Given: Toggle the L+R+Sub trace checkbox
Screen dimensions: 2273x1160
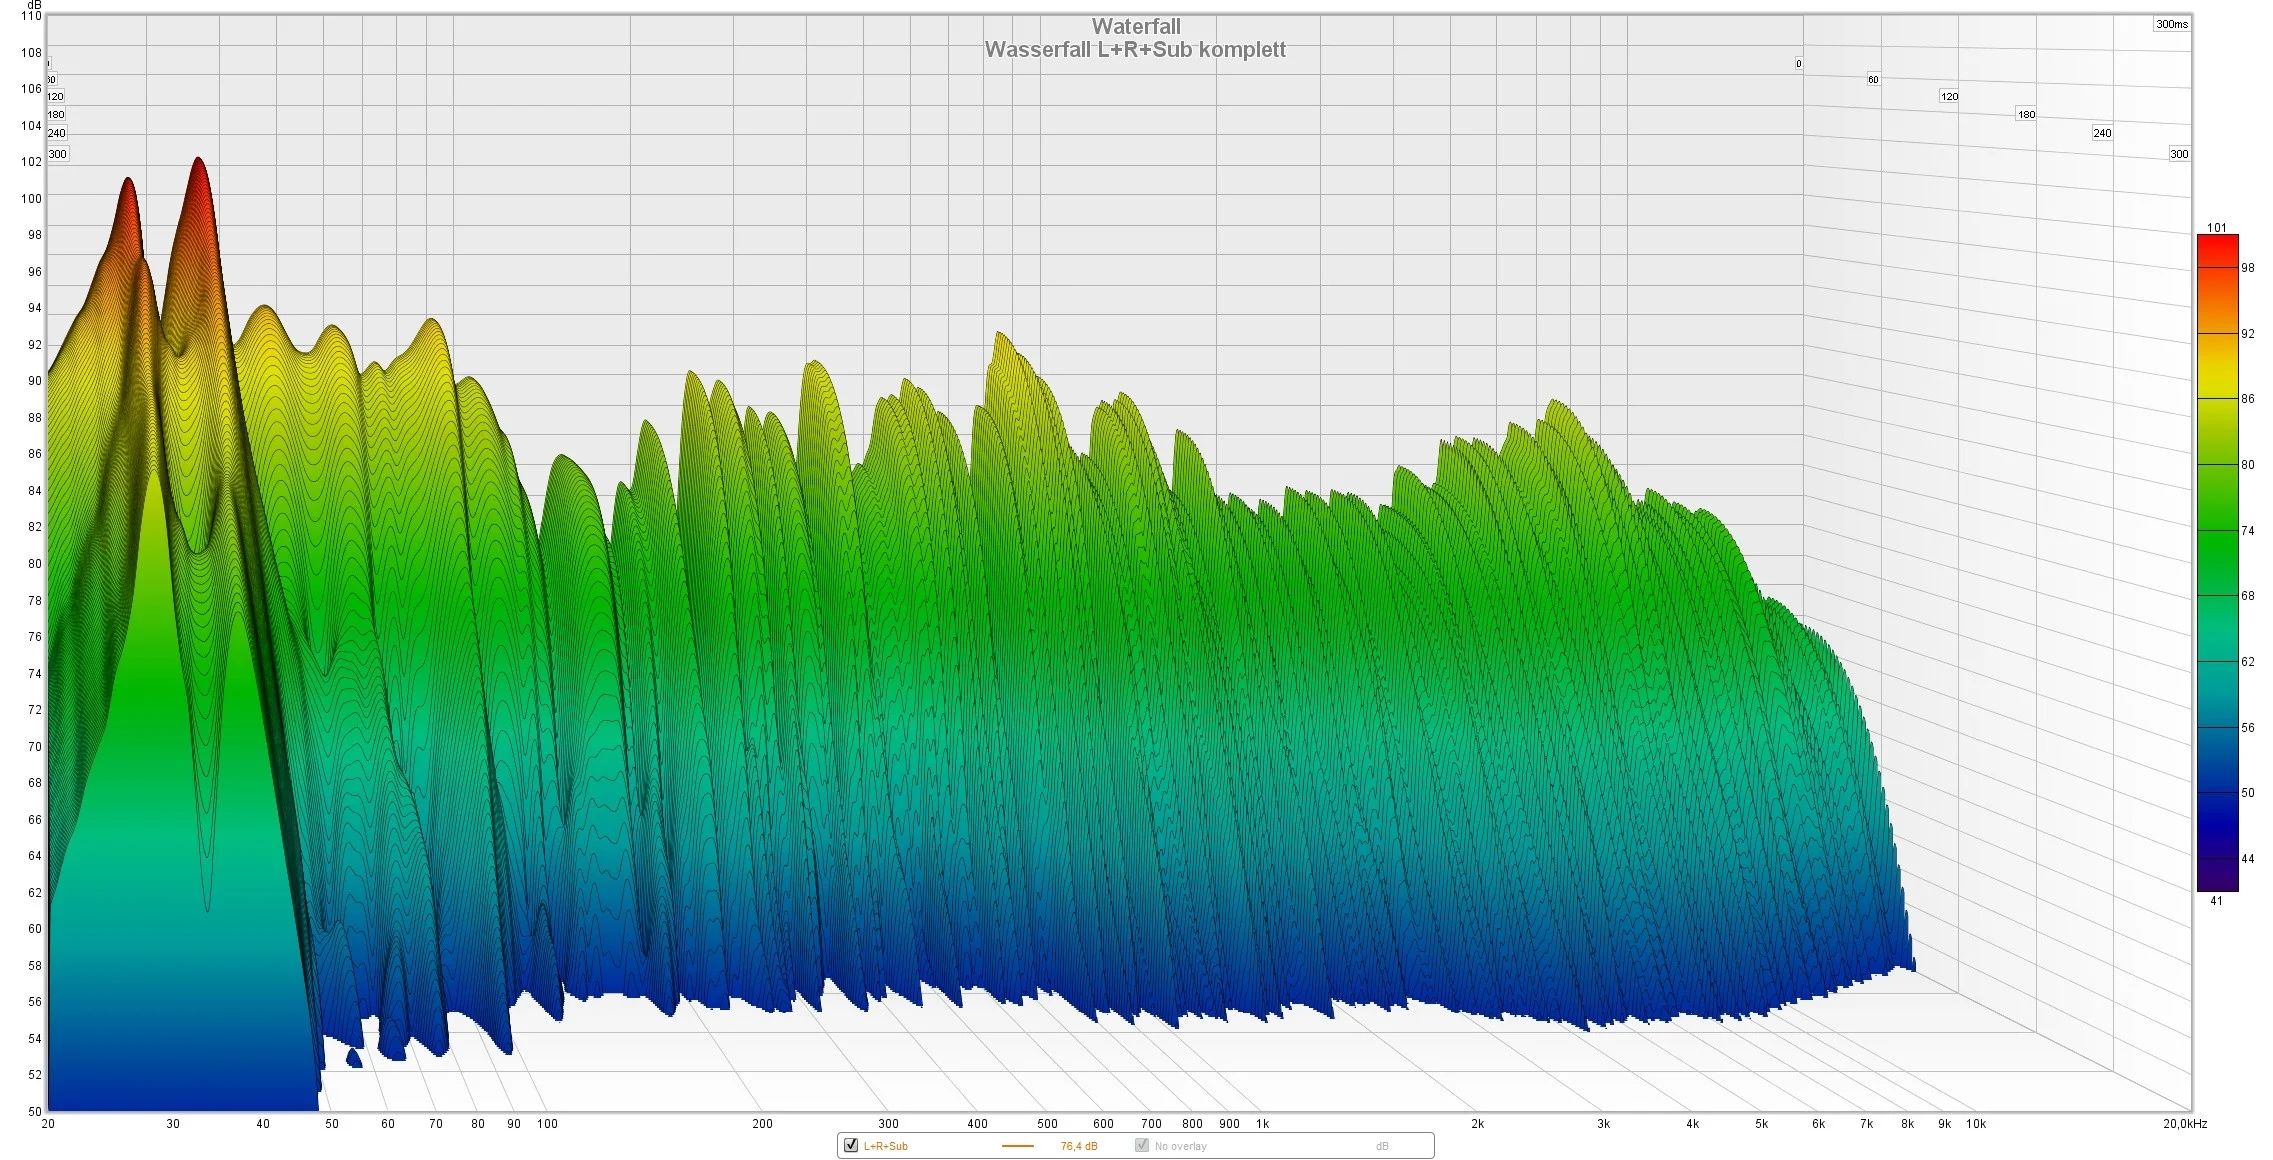Looking at the screenshot, I should 851,1145.
